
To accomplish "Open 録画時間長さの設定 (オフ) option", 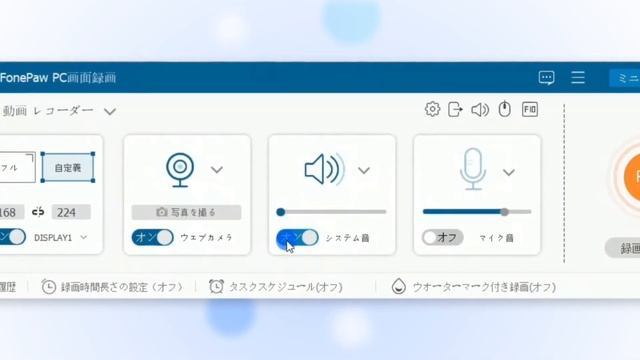I will pyautogui.click(x=122, y=287).
